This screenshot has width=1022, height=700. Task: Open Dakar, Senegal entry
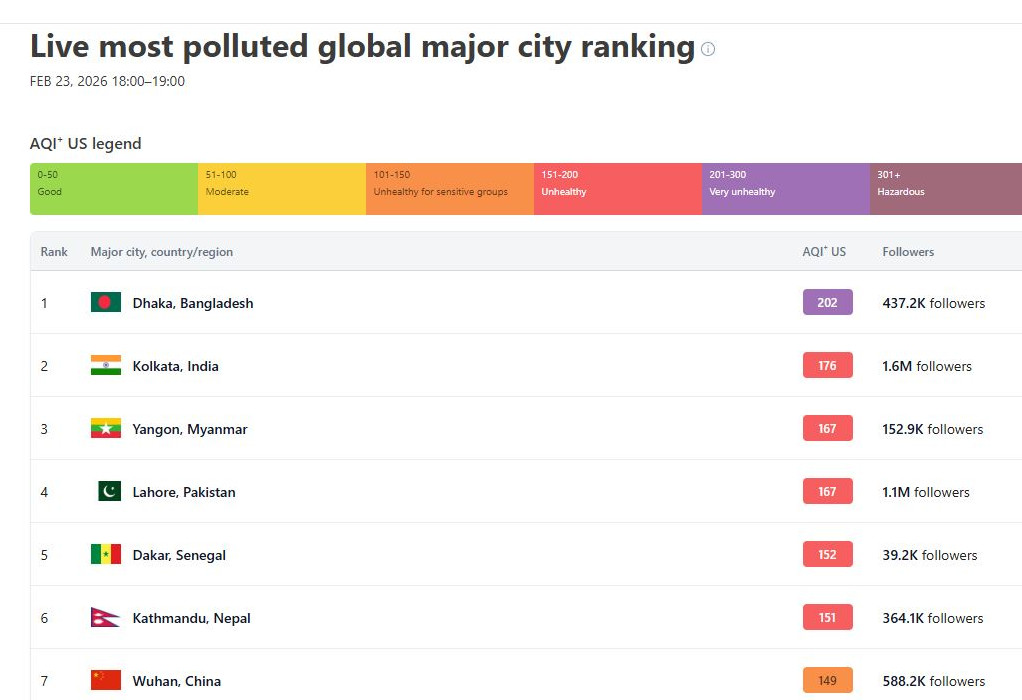[x=179, y=555]
